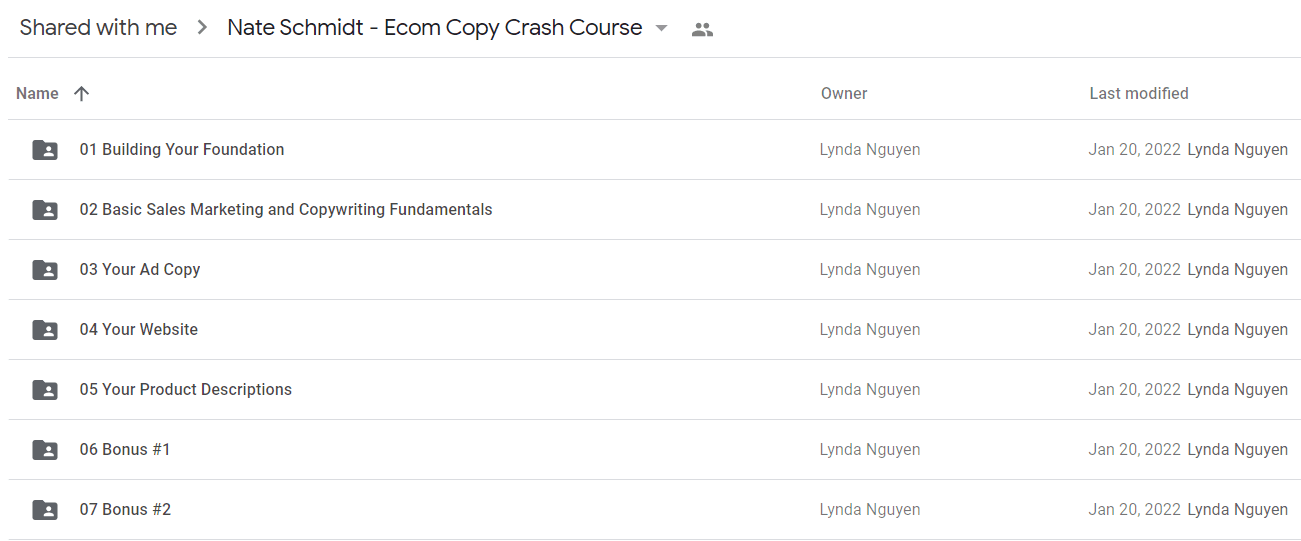Screen dimensions: 1301x541
Task: Go back to Shared with me
Action: click(98, 28)
